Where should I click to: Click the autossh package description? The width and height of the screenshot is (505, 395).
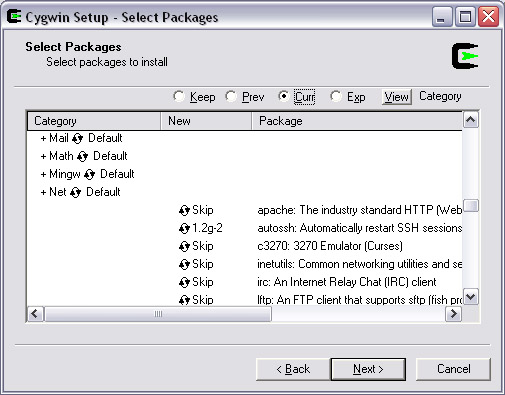pyautogui.click(x=360, y=228)
